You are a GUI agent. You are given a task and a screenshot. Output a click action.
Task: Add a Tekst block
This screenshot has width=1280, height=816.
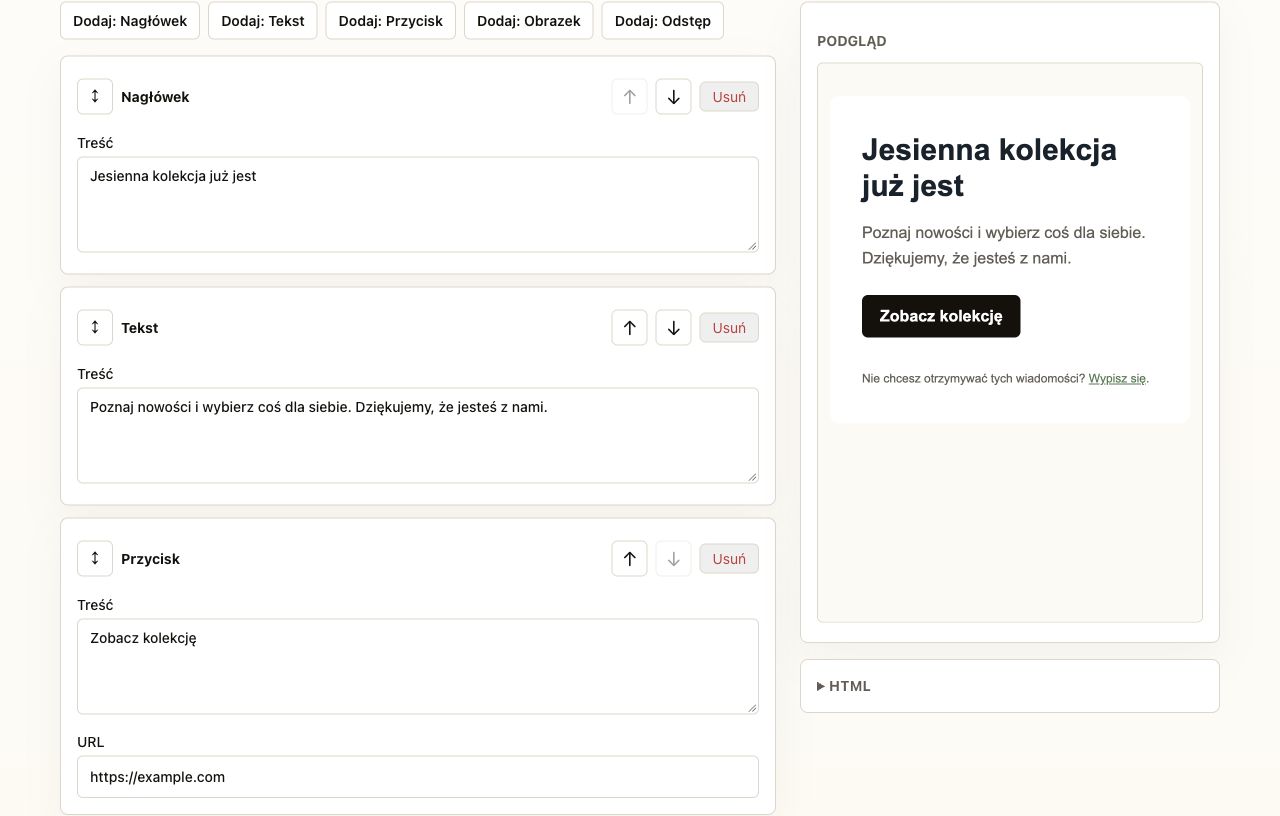[x=263, y=21]
